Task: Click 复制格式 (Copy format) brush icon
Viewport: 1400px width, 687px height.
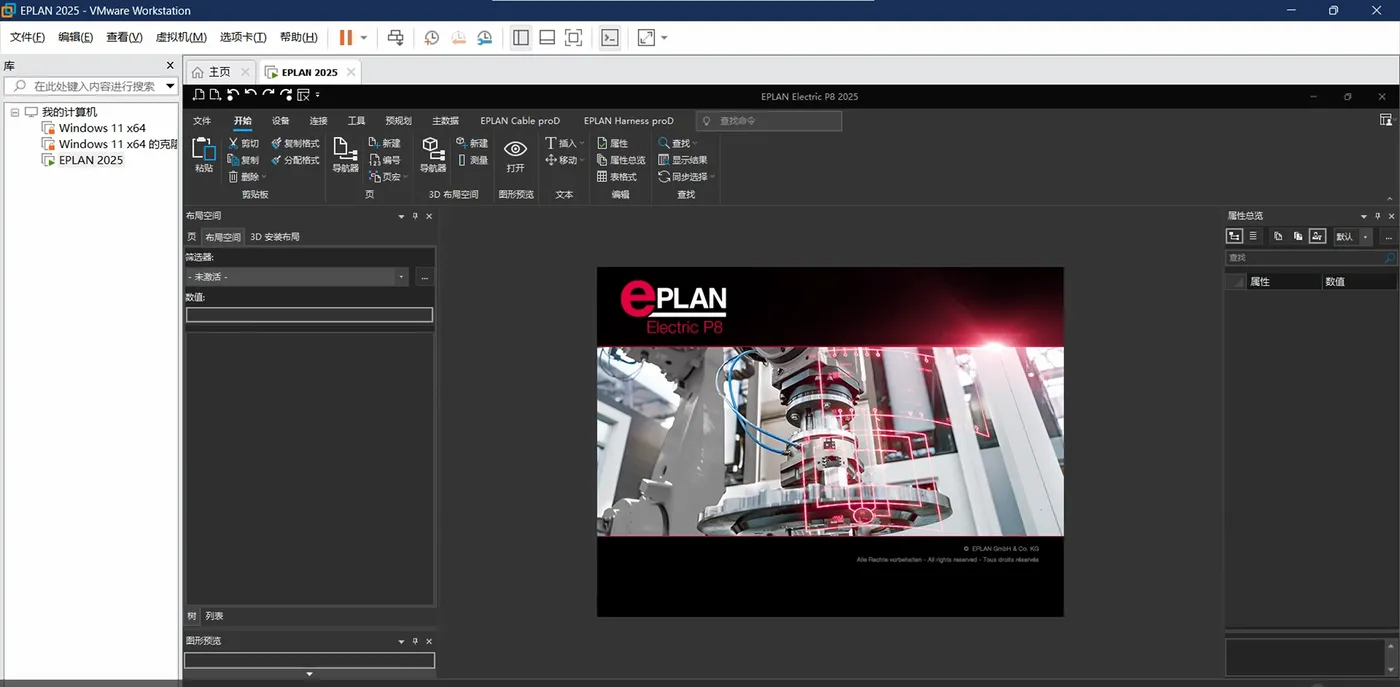Action: pos(276,143)
